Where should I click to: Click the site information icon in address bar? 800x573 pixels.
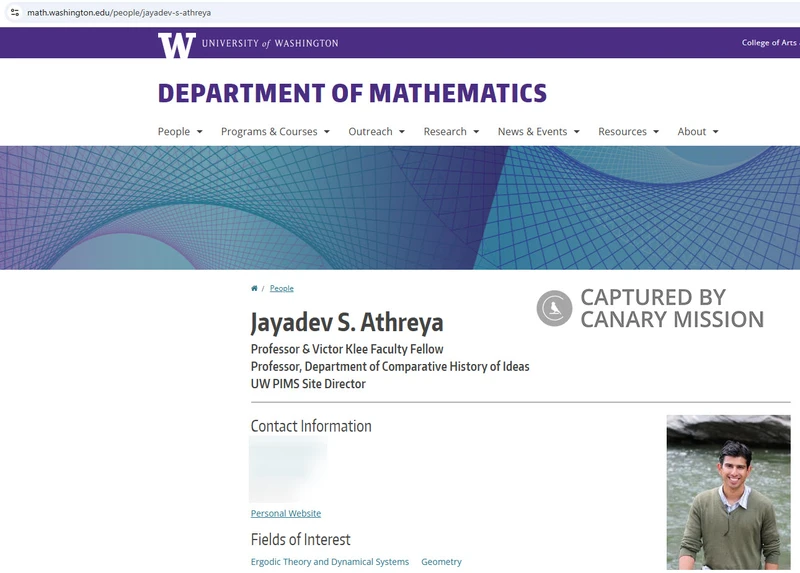[x=15, y=12]
